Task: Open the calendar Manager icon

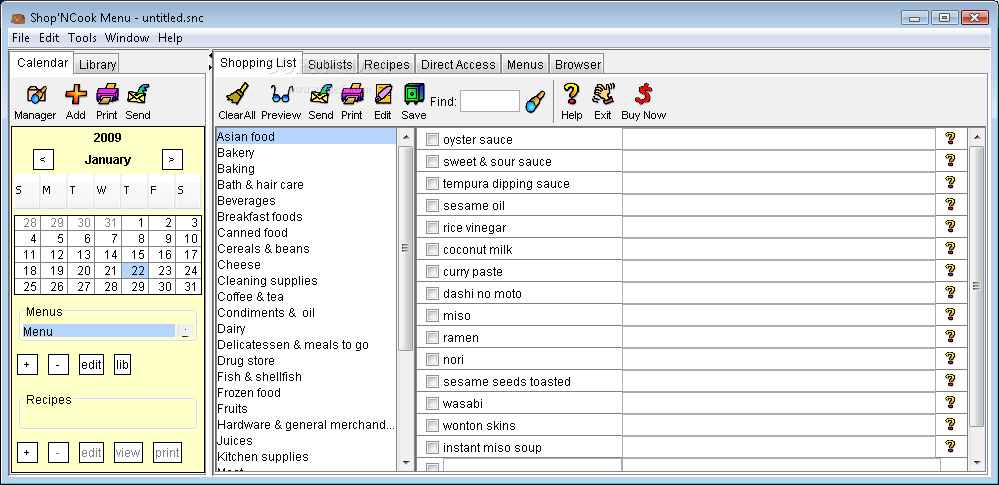Action: coord(36,94)
